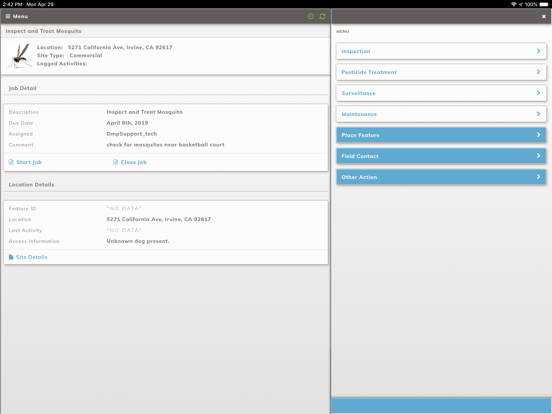Click the mosquito image thumbnail
552x414 pixels.
[x=19, y=56]
